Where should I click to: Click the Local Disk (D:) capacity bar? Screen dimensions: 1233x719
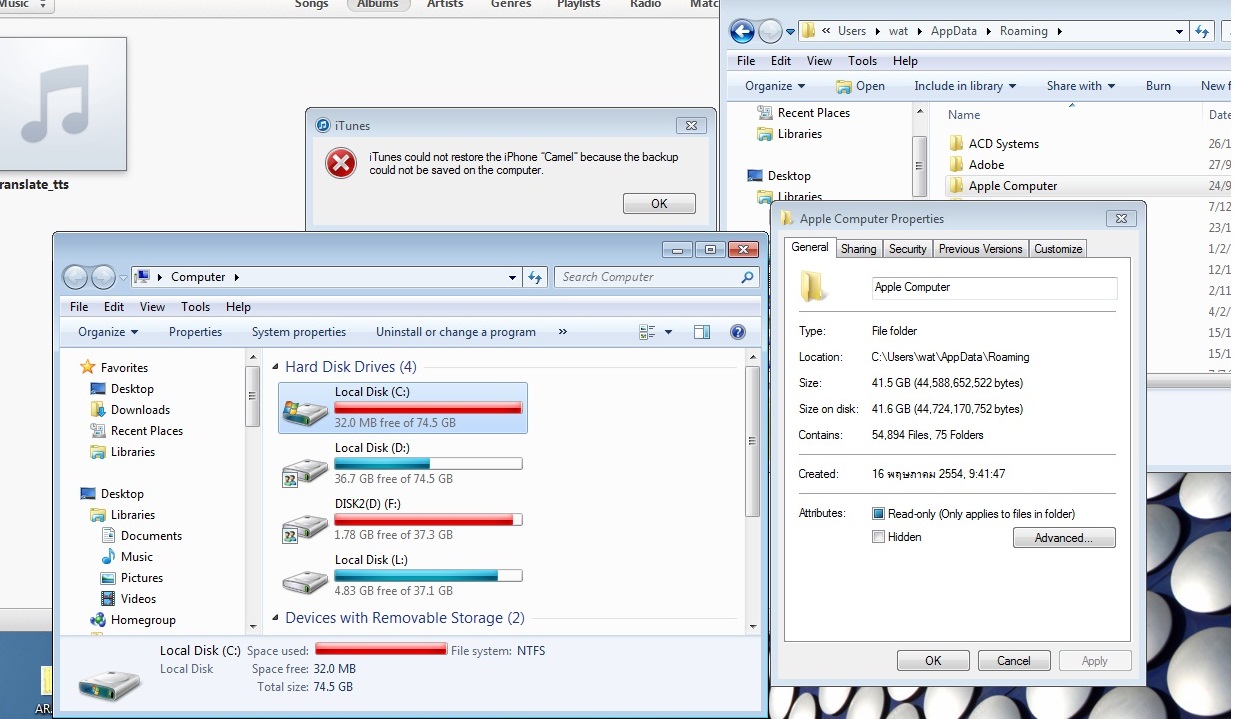428,464
